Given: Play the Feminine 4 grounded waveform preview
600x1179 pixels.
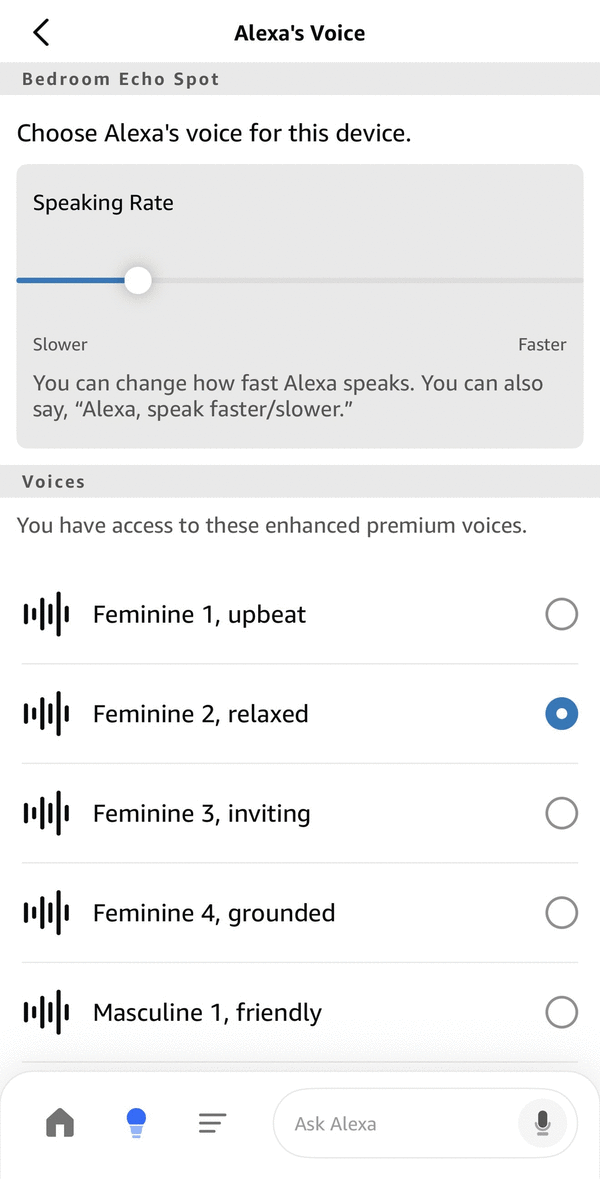Looking at the screenshot, I should click(46, 912).
